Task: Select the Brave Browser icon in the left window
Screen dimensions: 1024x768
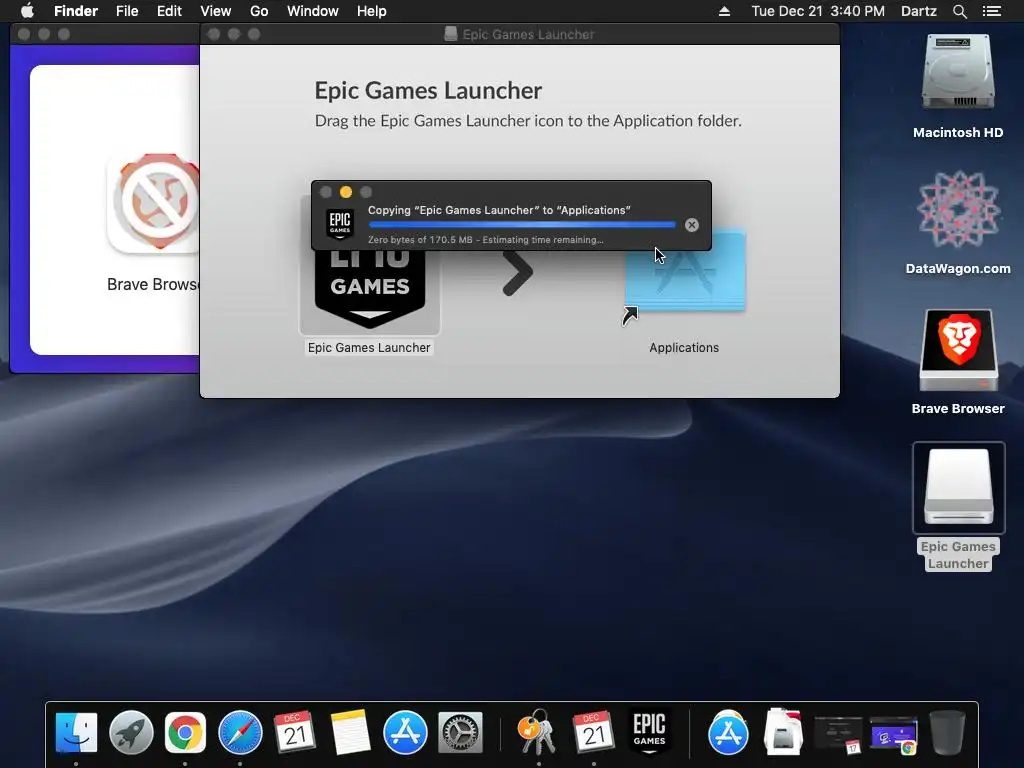Action: coord(154,204)
